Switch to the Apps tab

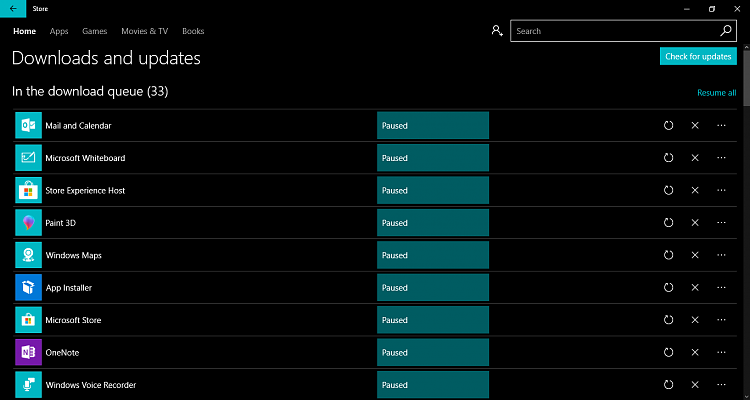pos(59,31)
